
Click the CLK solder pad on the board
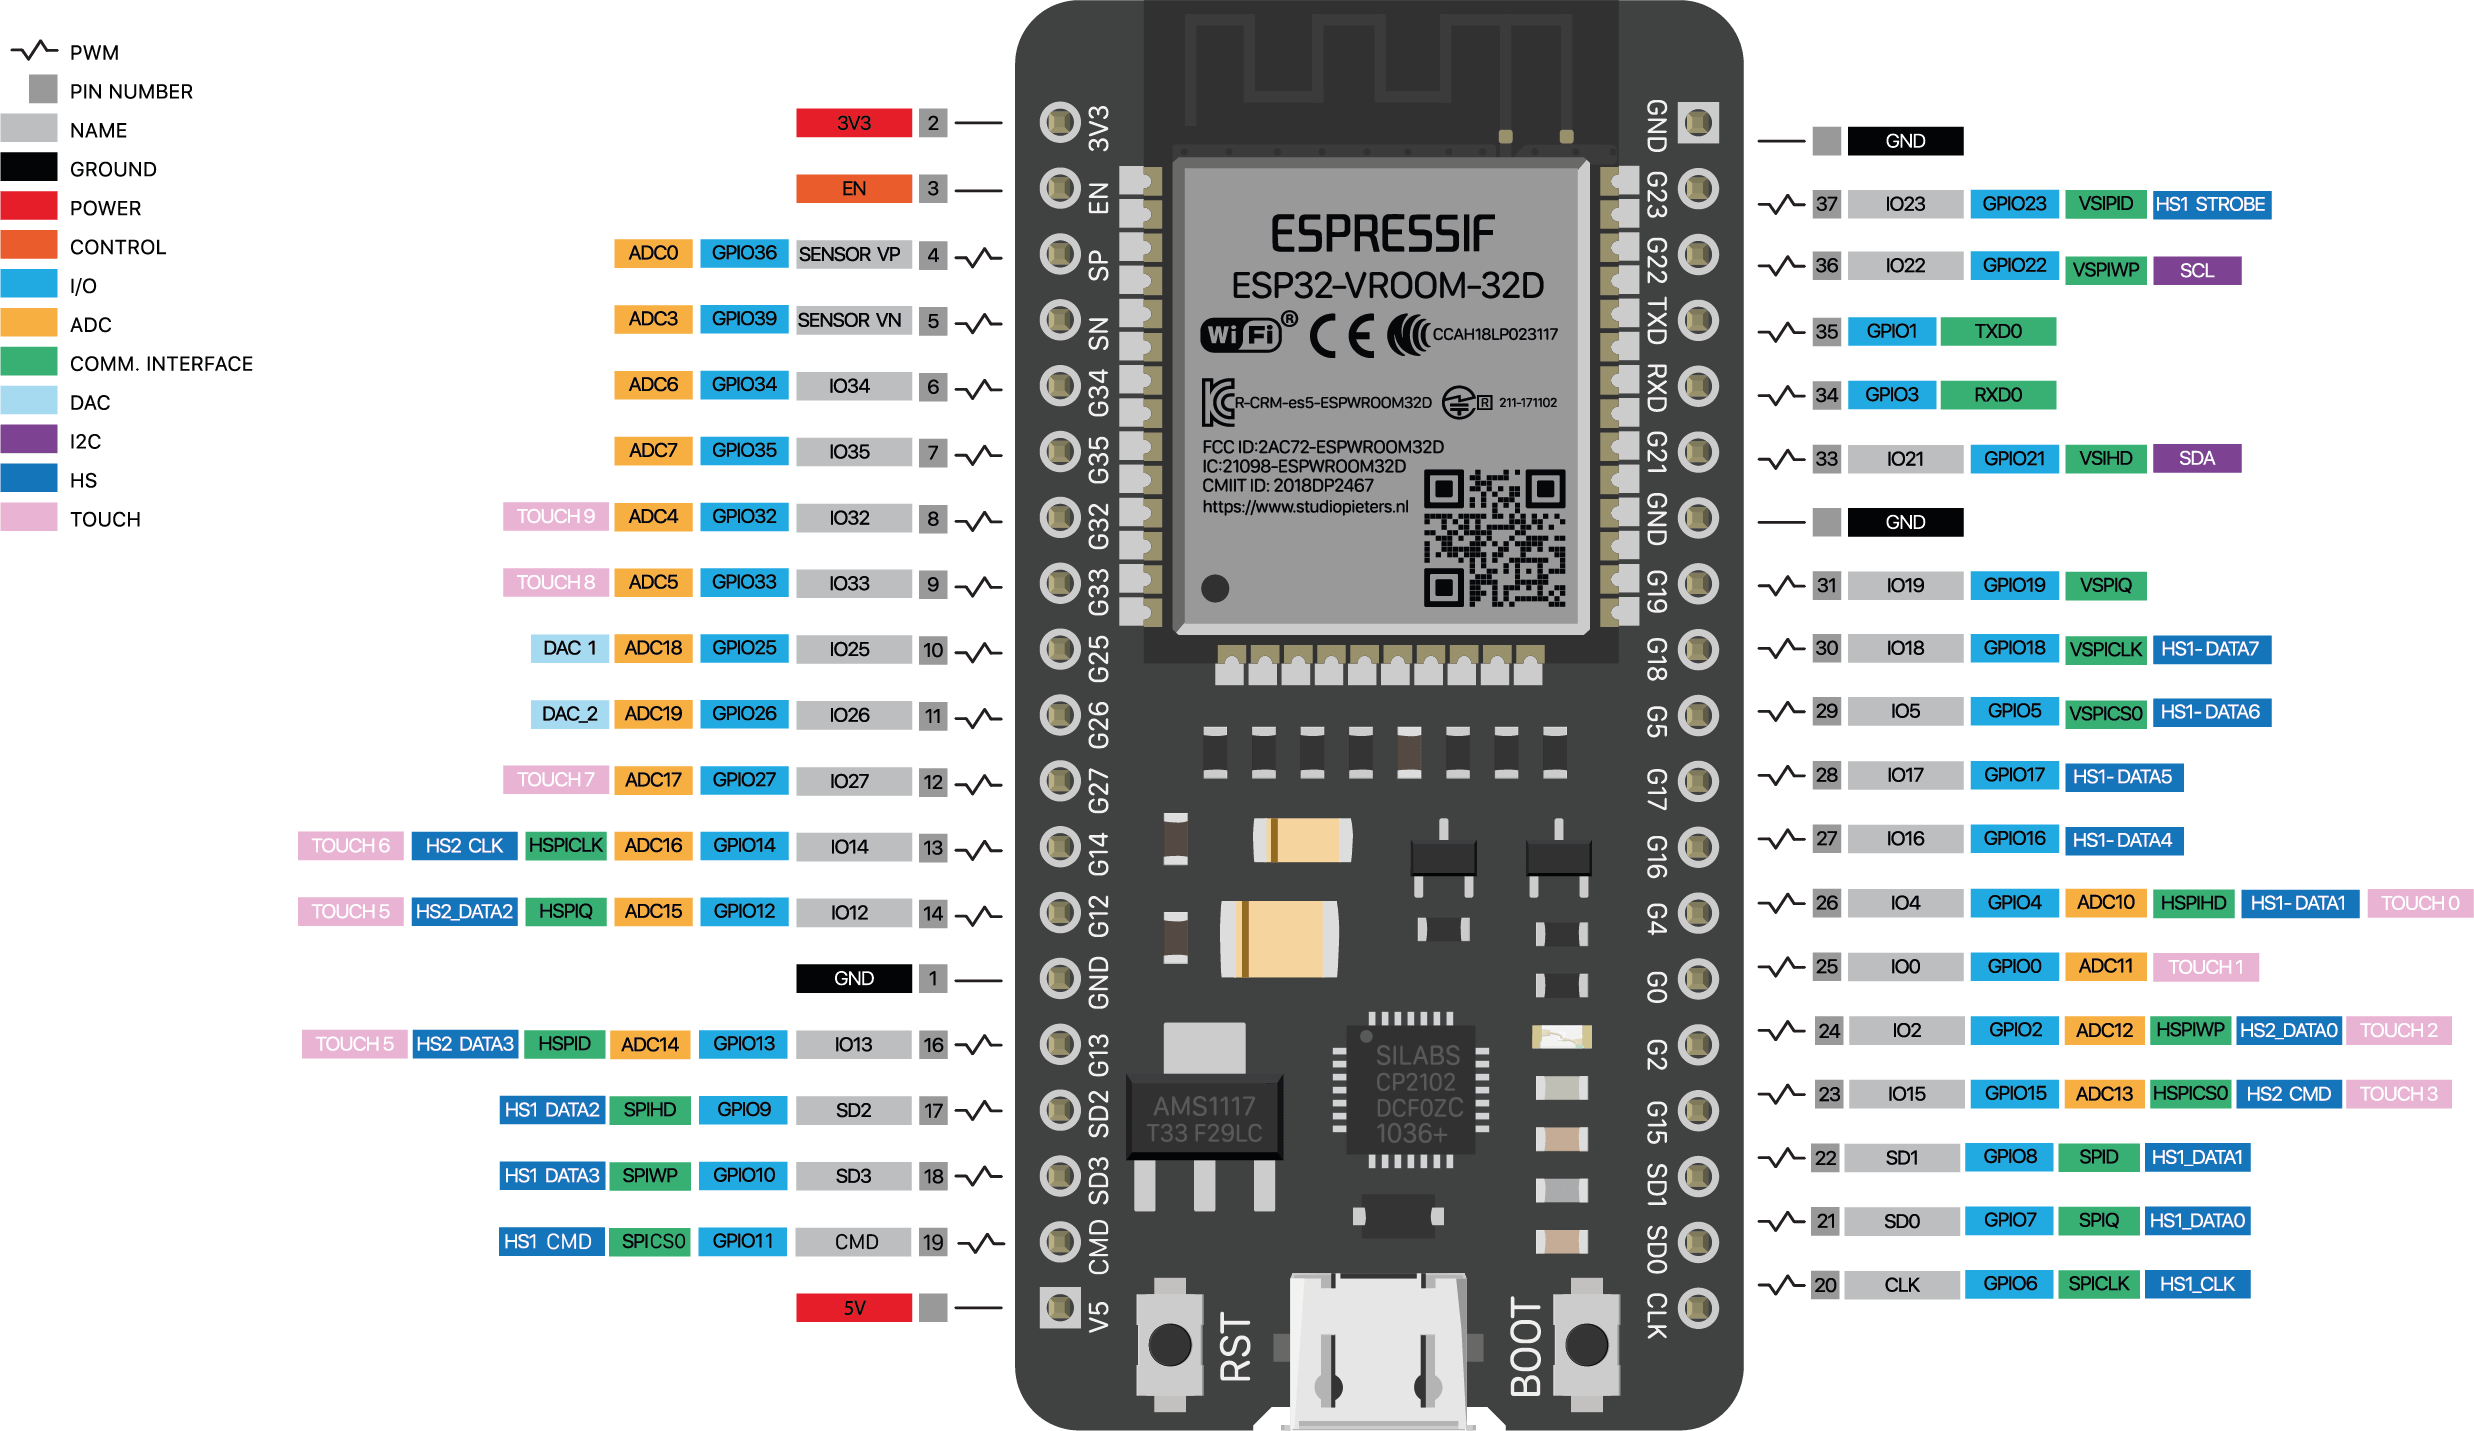point(1698,1307)
